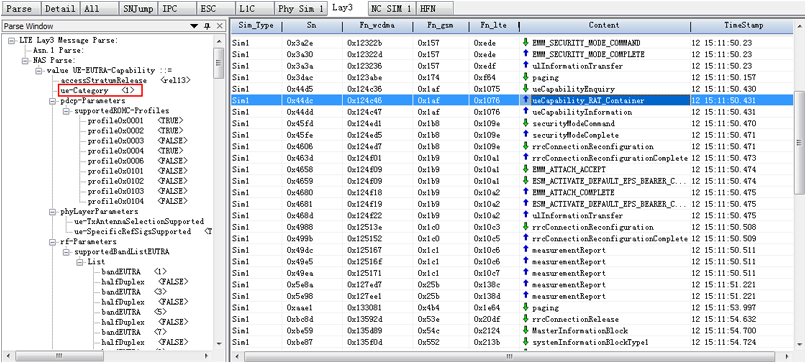Collapse the supportedROHC-Profiles node
This screenshot has width=805, height=362.
click(x=66, y=111)
